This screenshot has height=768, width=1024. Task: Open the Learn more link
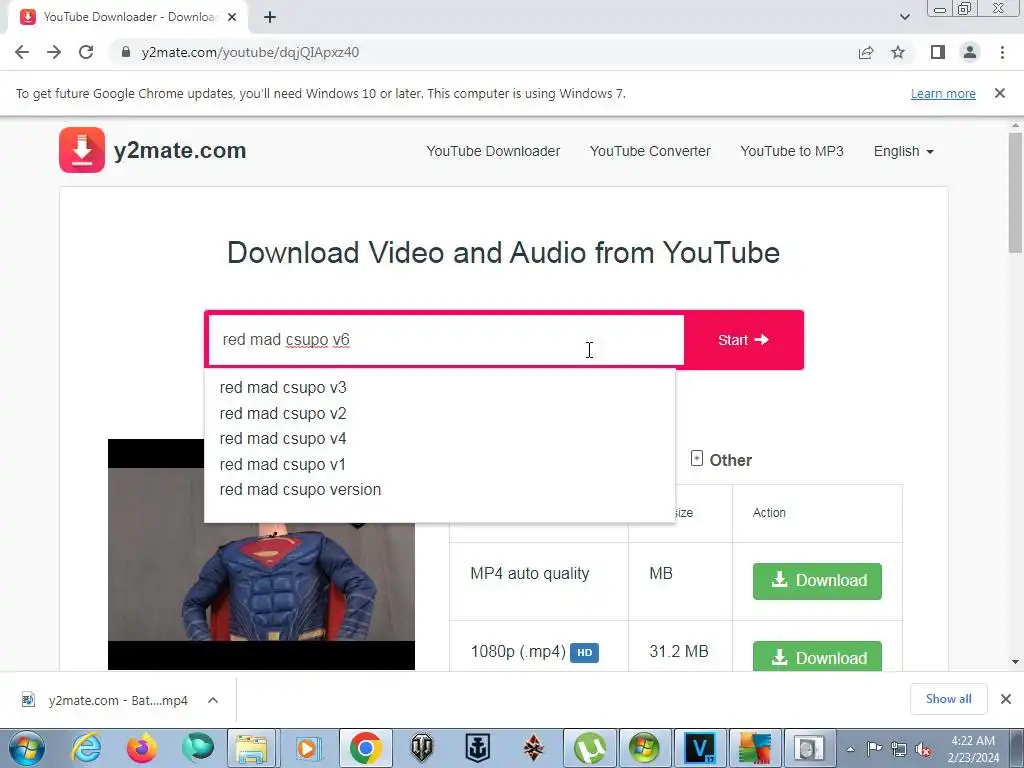[943, 93]
